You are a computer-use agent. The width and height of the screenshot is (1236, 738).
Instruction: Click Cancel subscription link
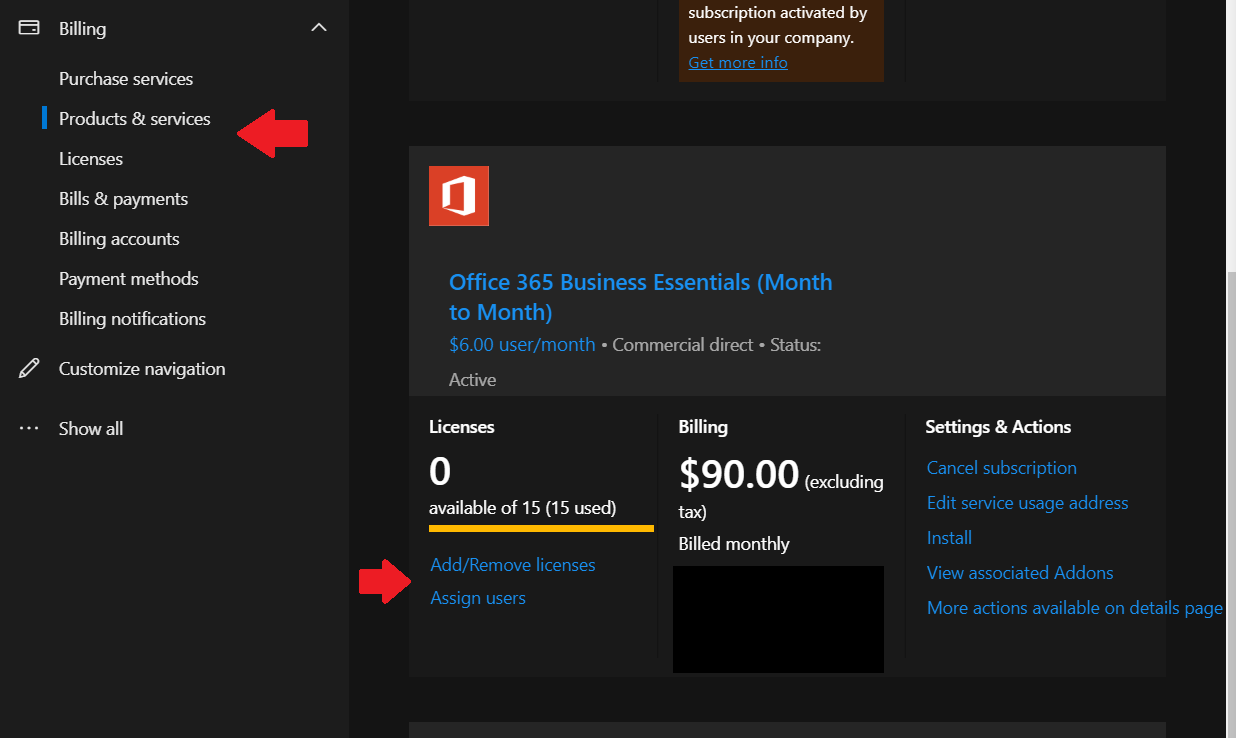pos(1001,468)
